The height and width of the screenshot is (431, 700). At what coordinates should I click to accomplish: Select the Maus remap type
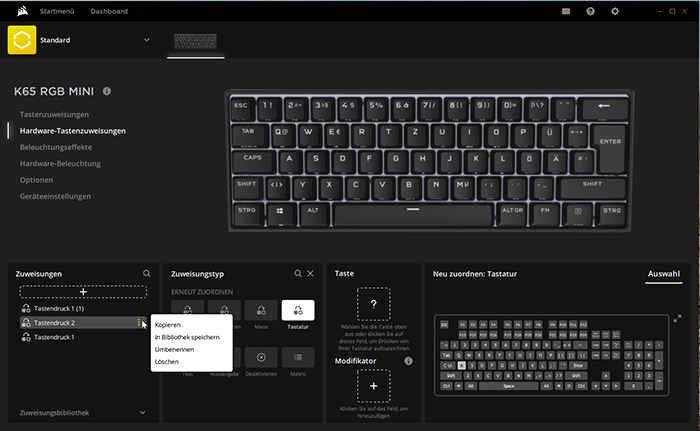pos(261,310)
